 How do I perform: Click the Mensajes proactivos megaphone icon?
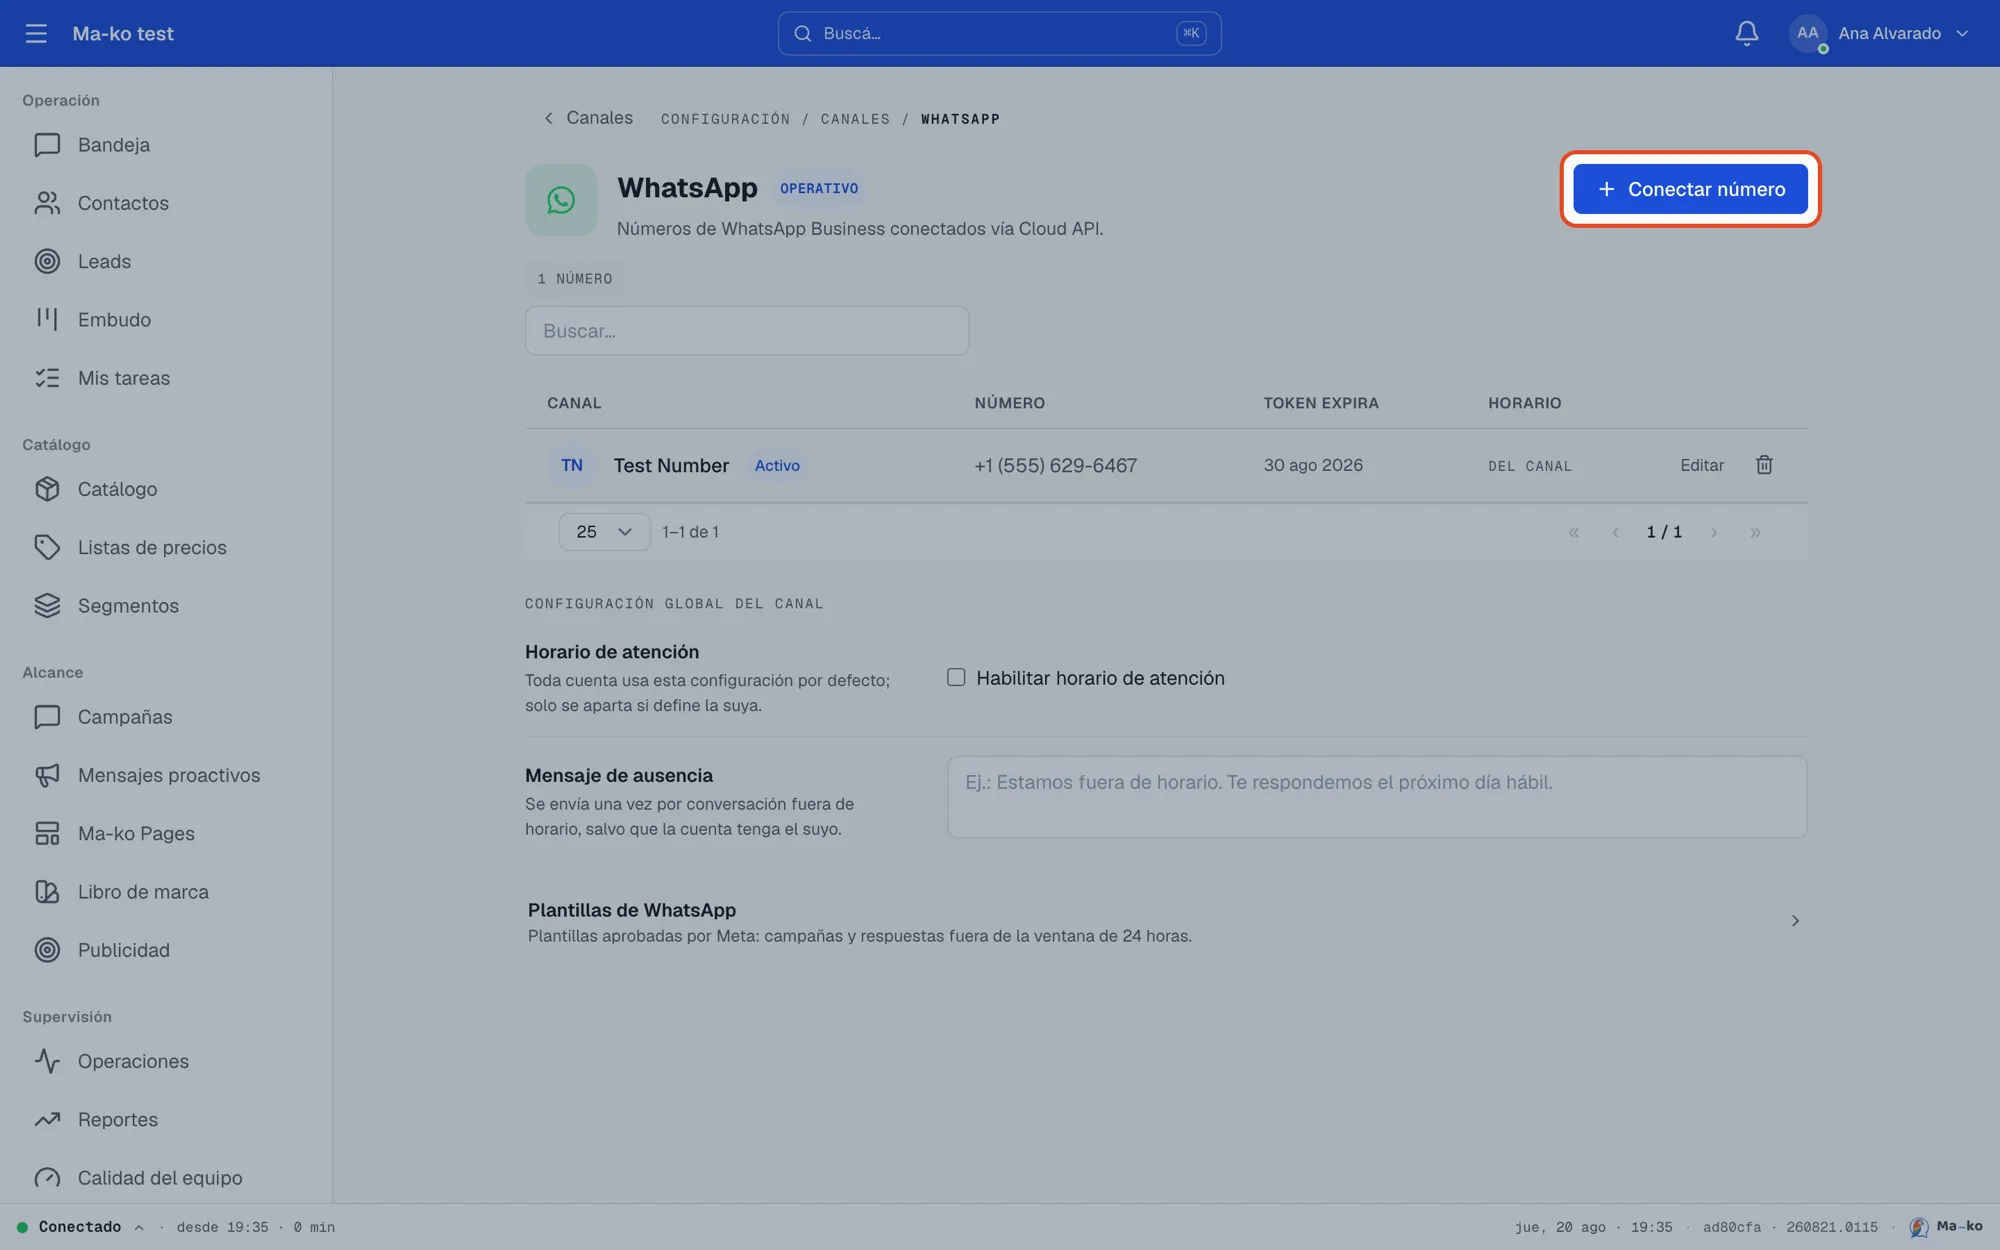pyautogui.click(x=47, y=775)
